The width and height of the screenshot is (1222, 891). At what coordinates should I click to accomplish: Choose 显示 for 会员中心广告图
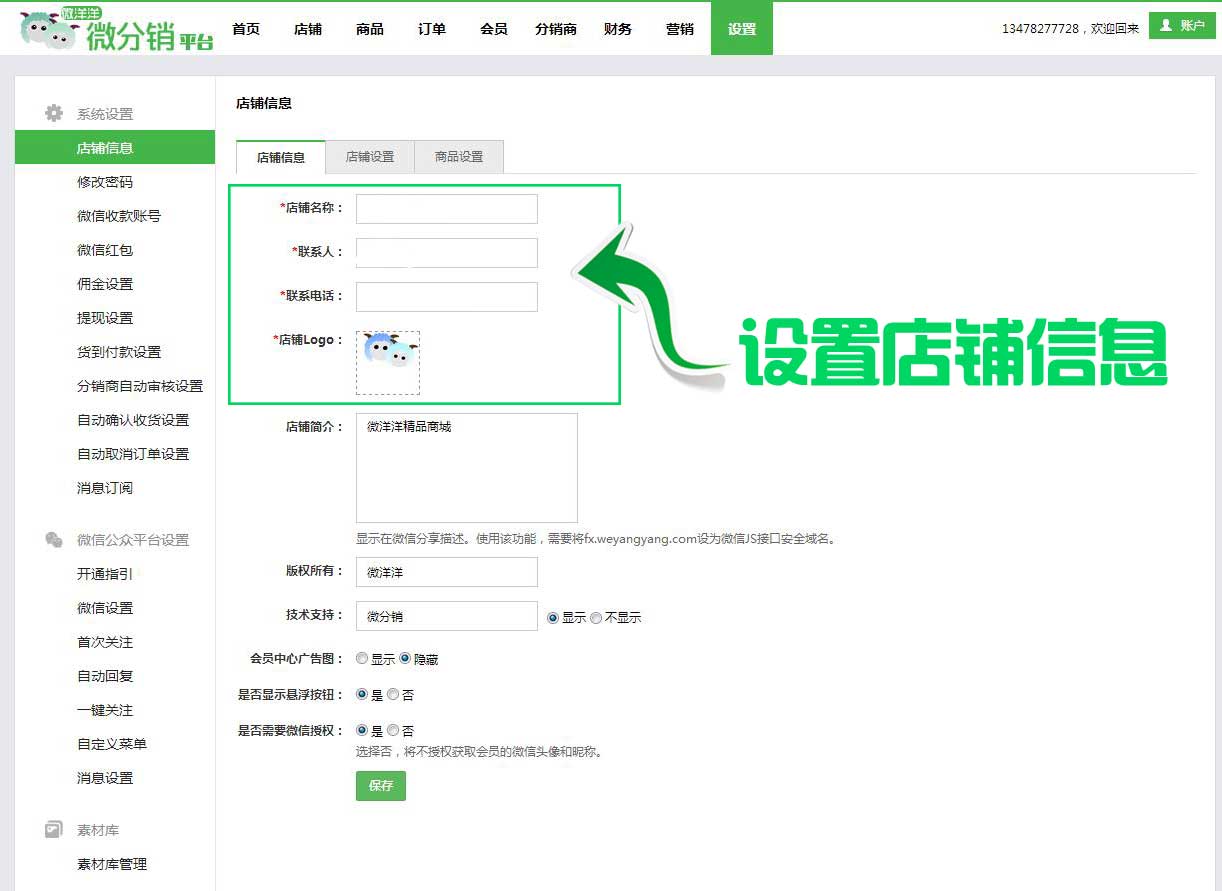(x=362, y=659)
